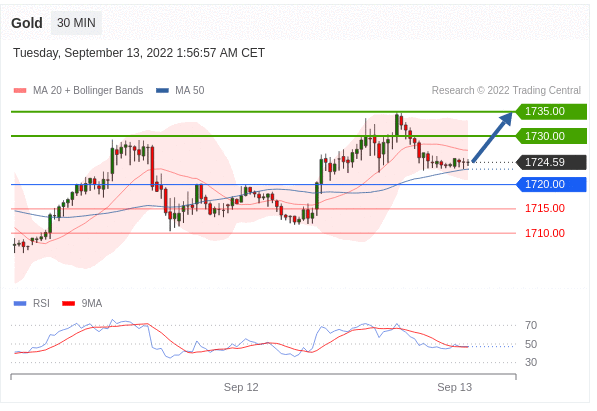Click the pink MA 20 color swatch
The image size is (597, 411).
[20, 91]
